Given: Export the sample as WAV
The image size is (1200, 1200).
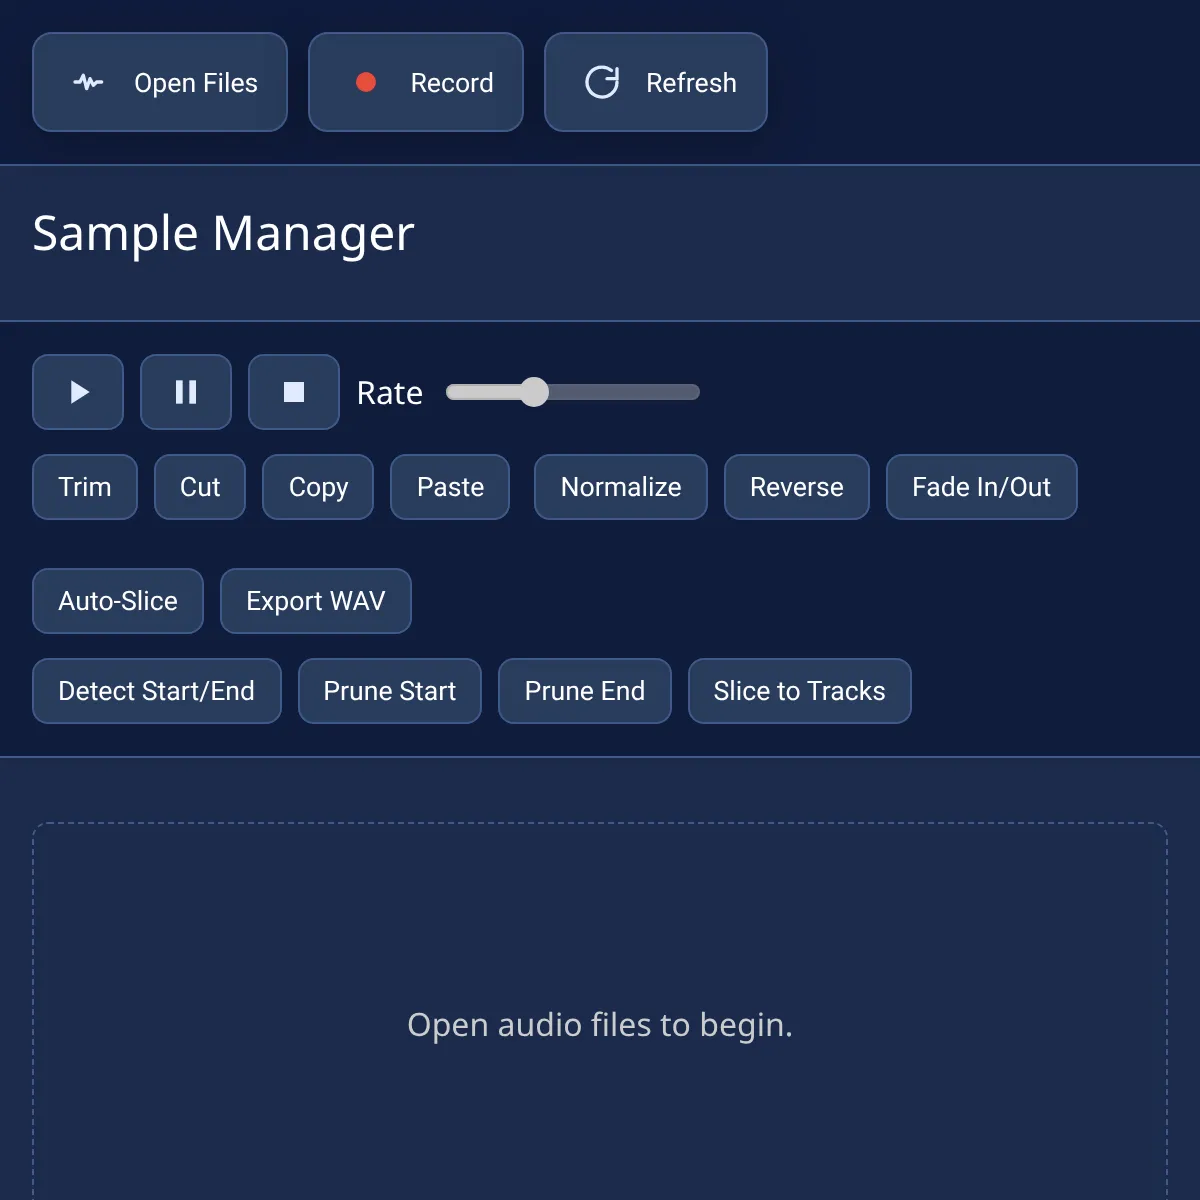Looking at the screenshot, I should pyautogui.click(x=316, y=601).
